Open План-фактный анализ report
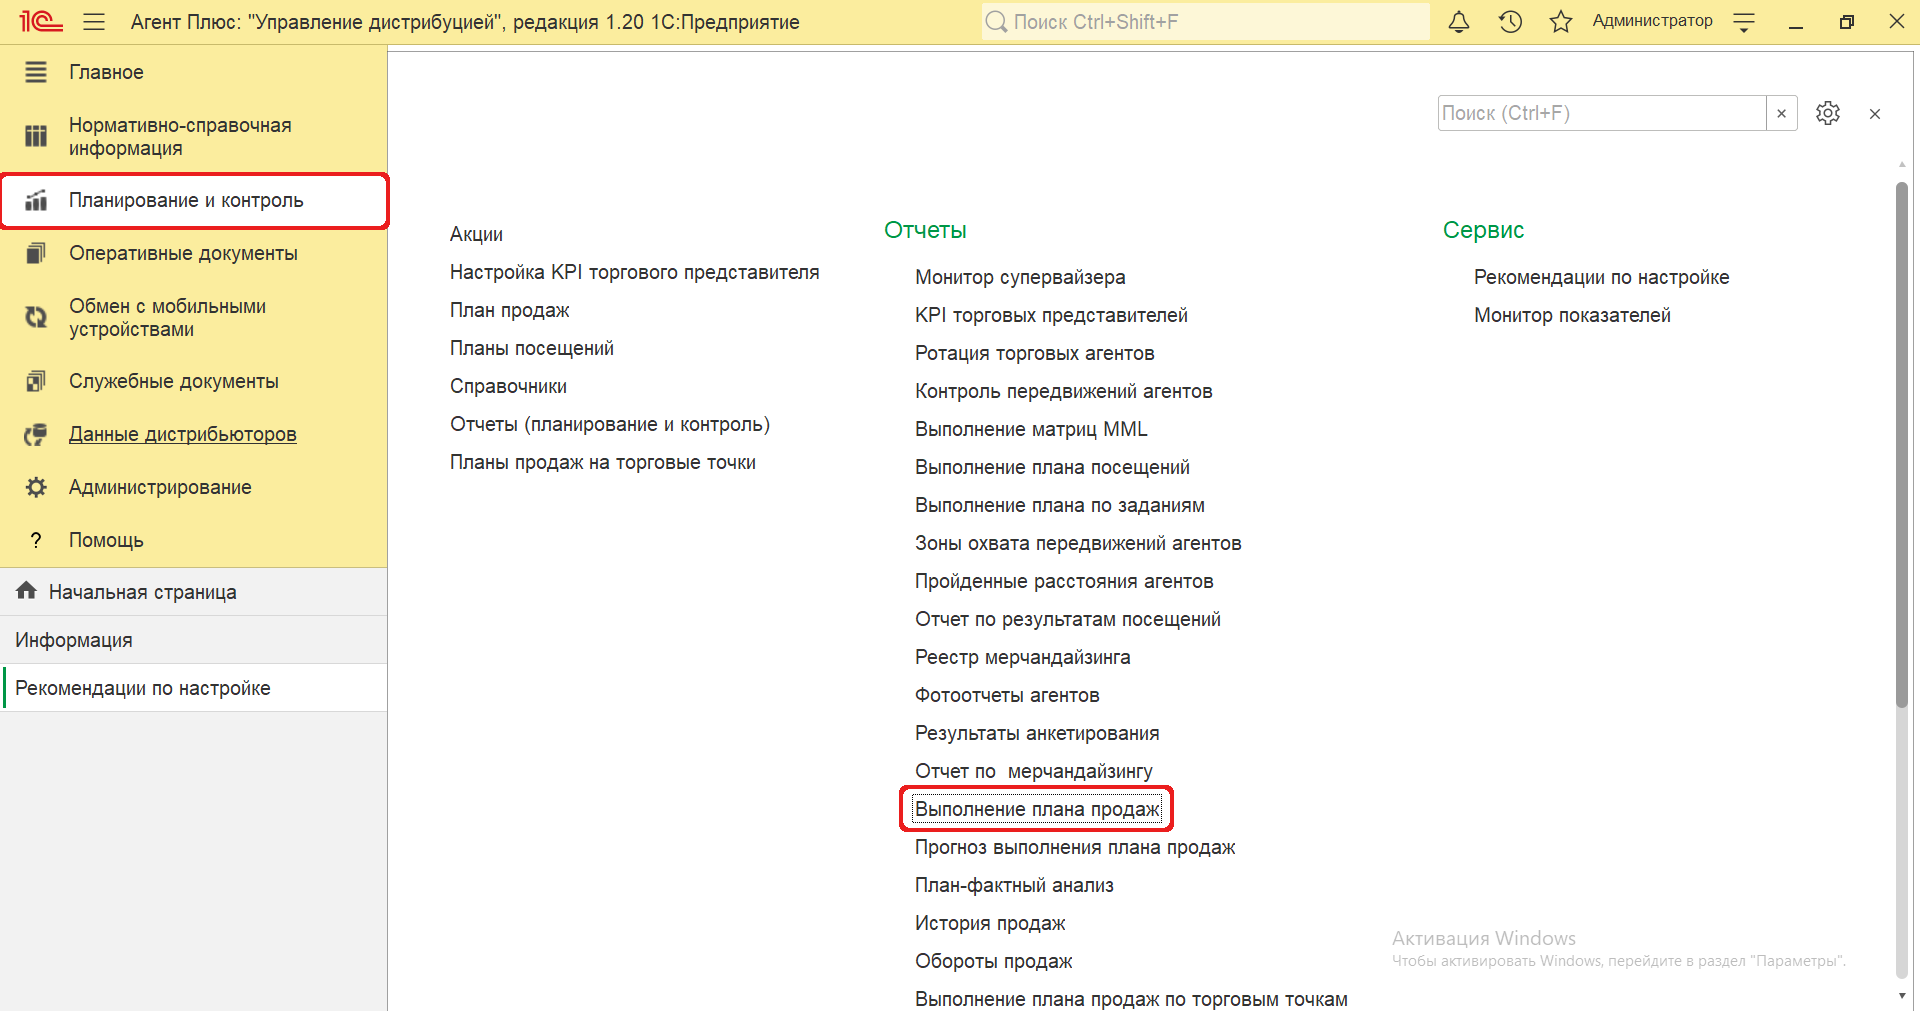The height and width of the screenshot is (1011, 1920). (x=1014, y=885)
